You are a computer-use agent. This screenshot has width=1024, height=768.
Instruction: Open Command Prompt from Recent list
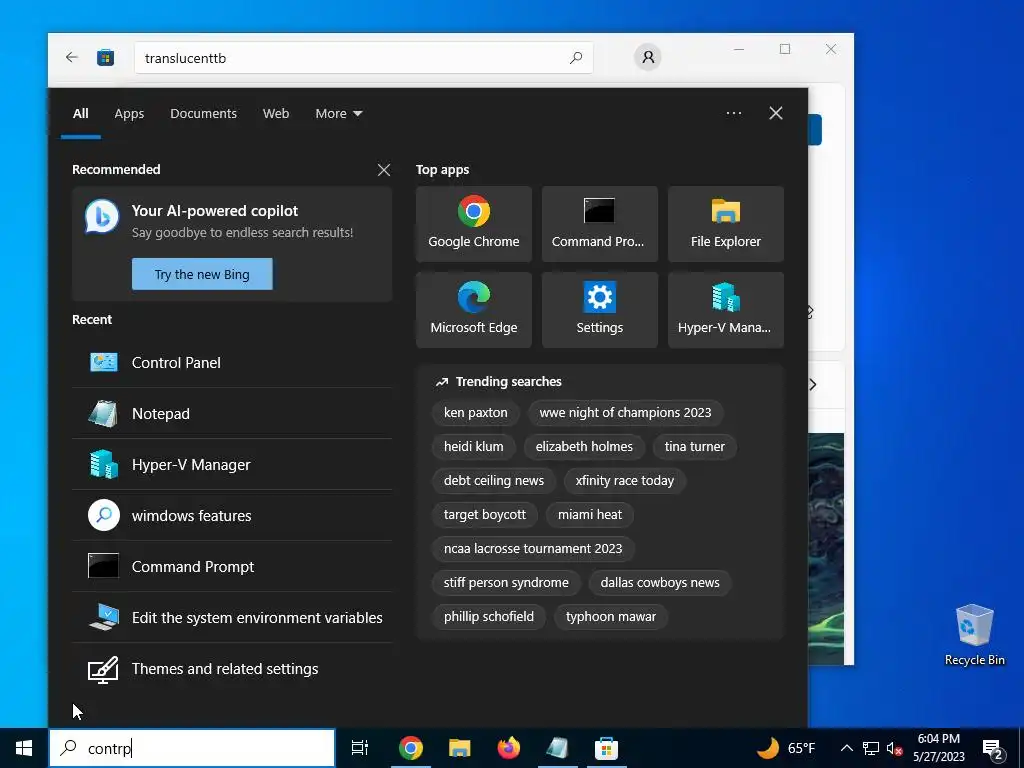point(232,566)
